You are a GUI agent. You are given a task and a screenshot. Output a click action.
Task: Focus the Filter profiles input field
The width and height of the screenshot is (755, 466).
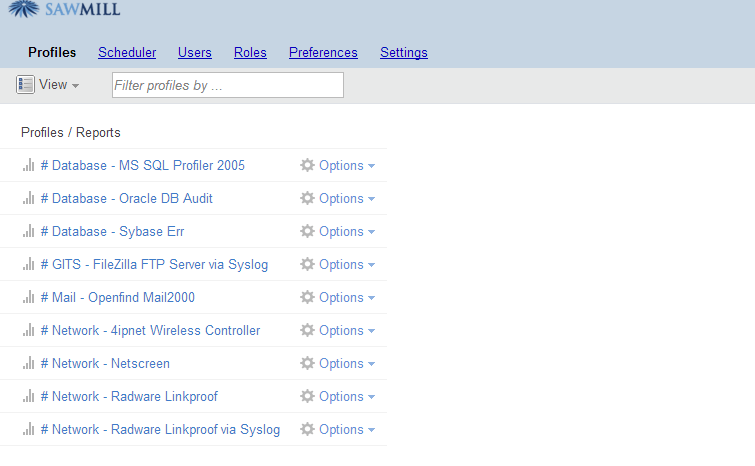pos(228,86)
